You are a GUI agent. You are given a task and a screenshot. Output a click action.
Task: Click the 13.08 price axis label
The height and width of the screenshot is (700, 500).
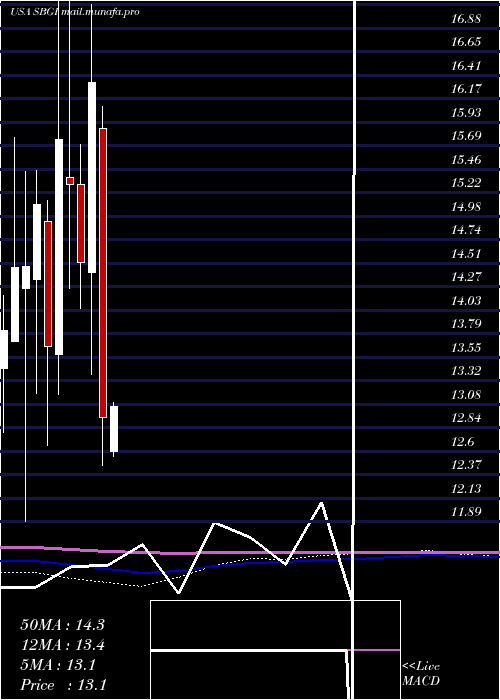(466, 394)
